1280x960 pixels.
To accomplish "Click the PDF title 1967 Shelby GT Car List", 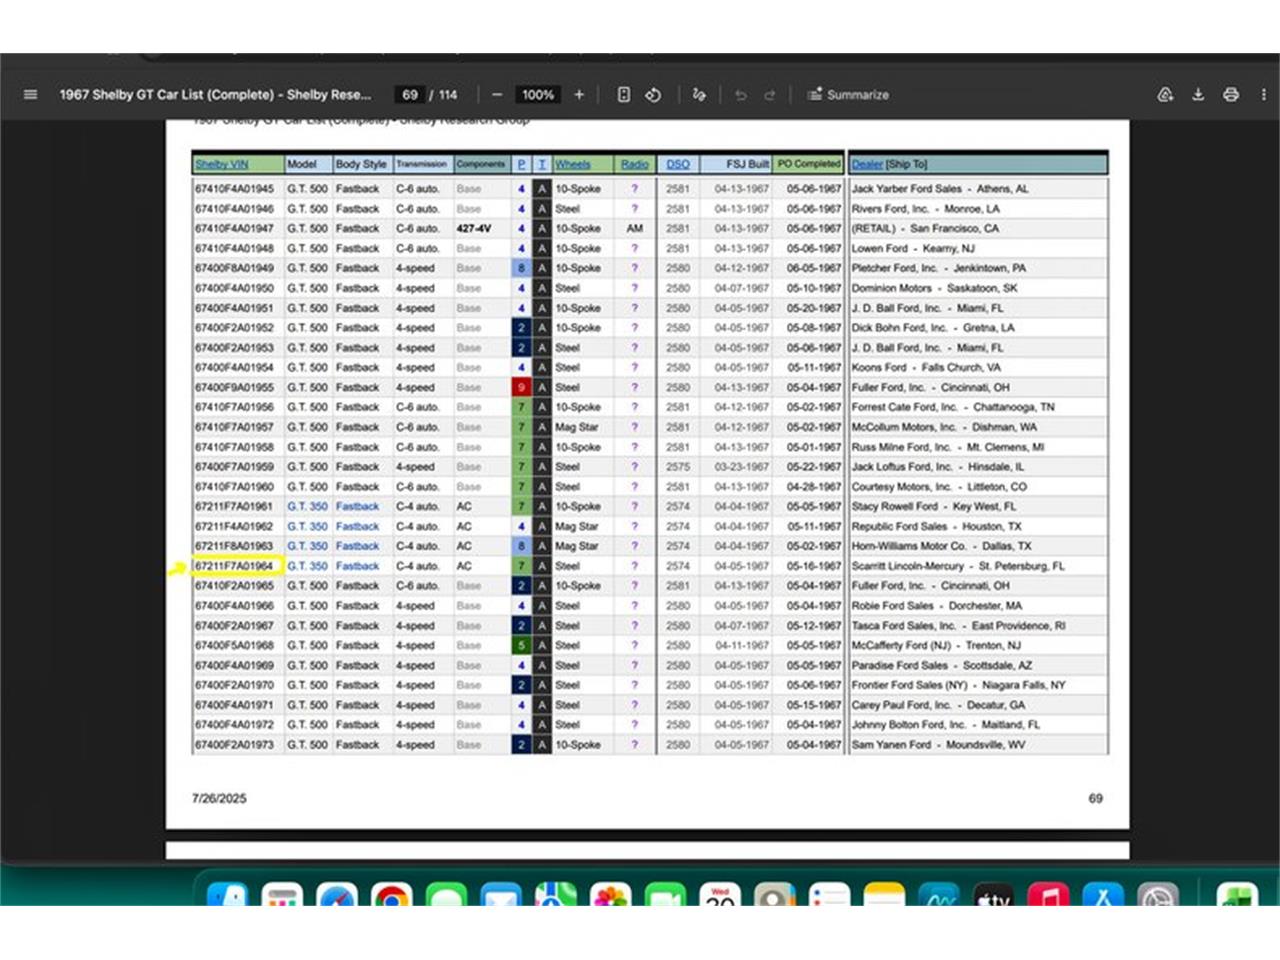I will (215, 95).
